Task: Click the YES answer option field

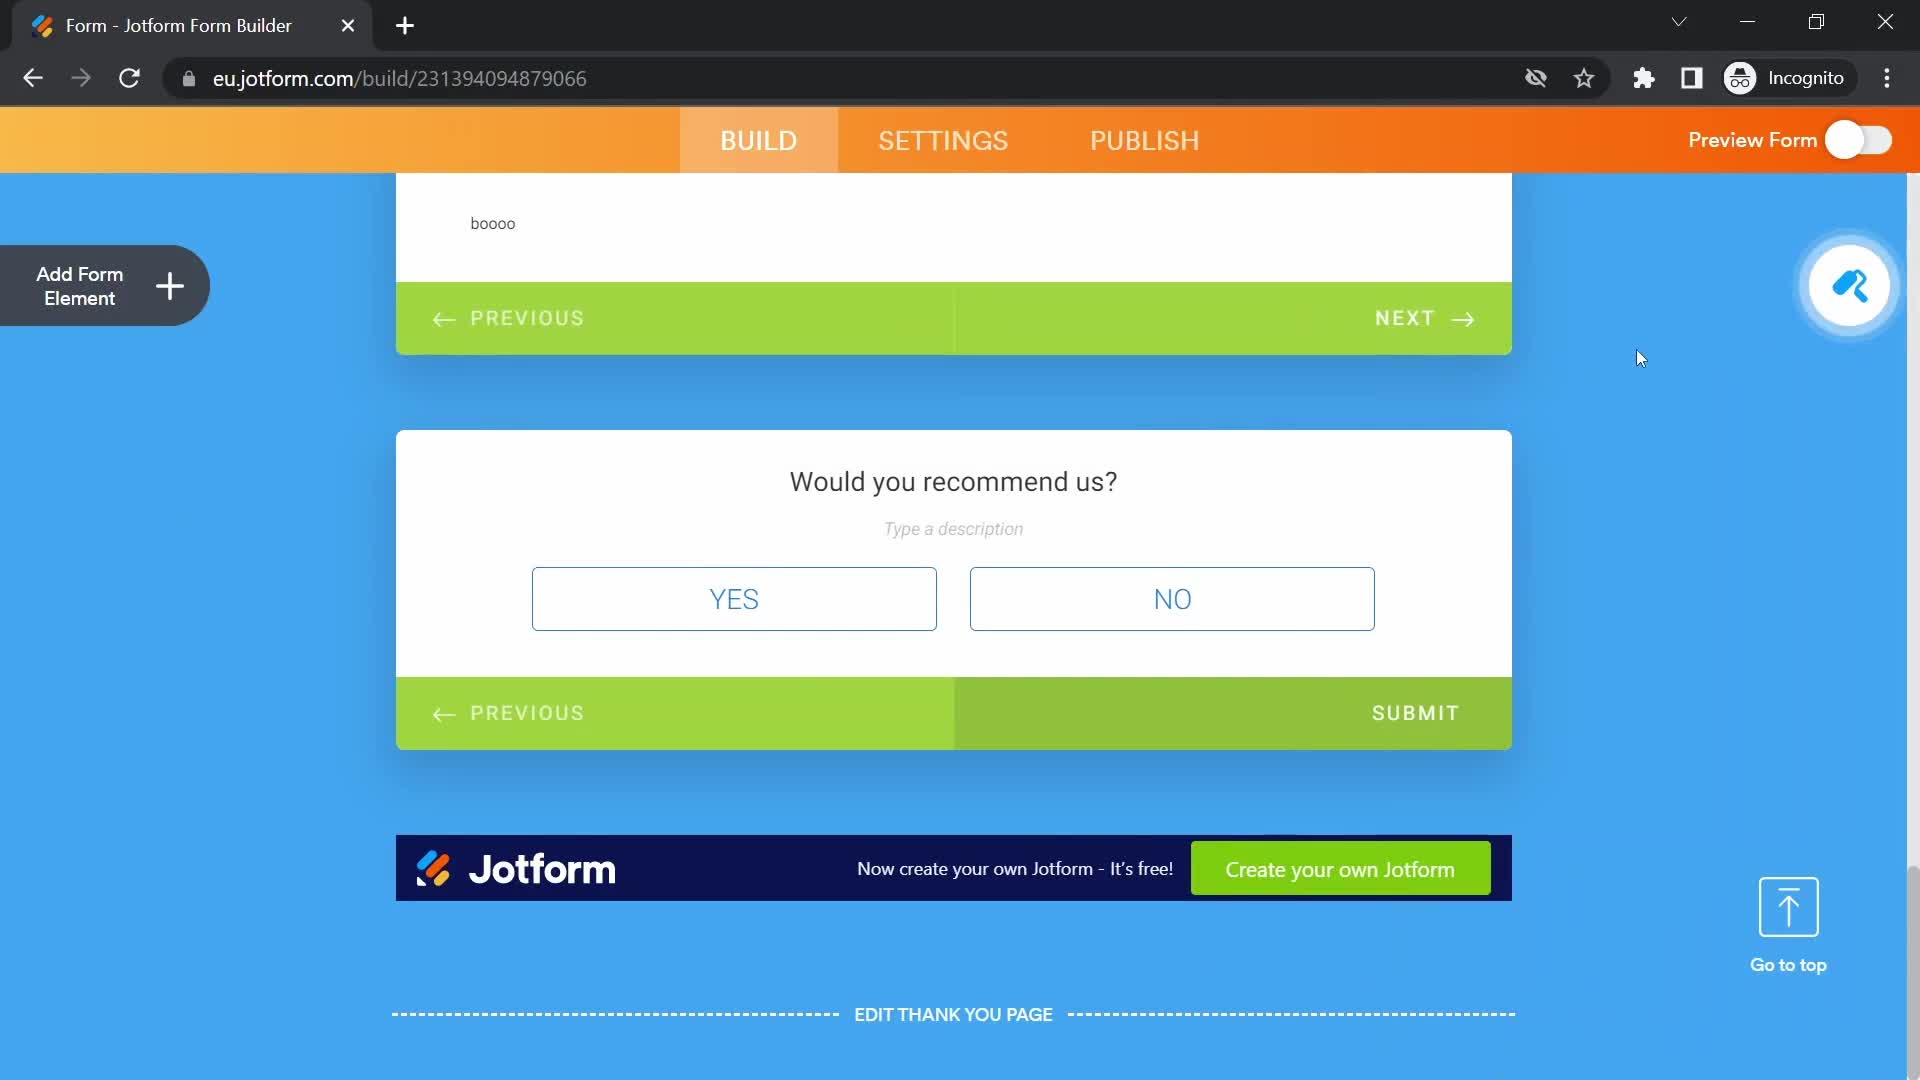Action: (x=733, y=599)
